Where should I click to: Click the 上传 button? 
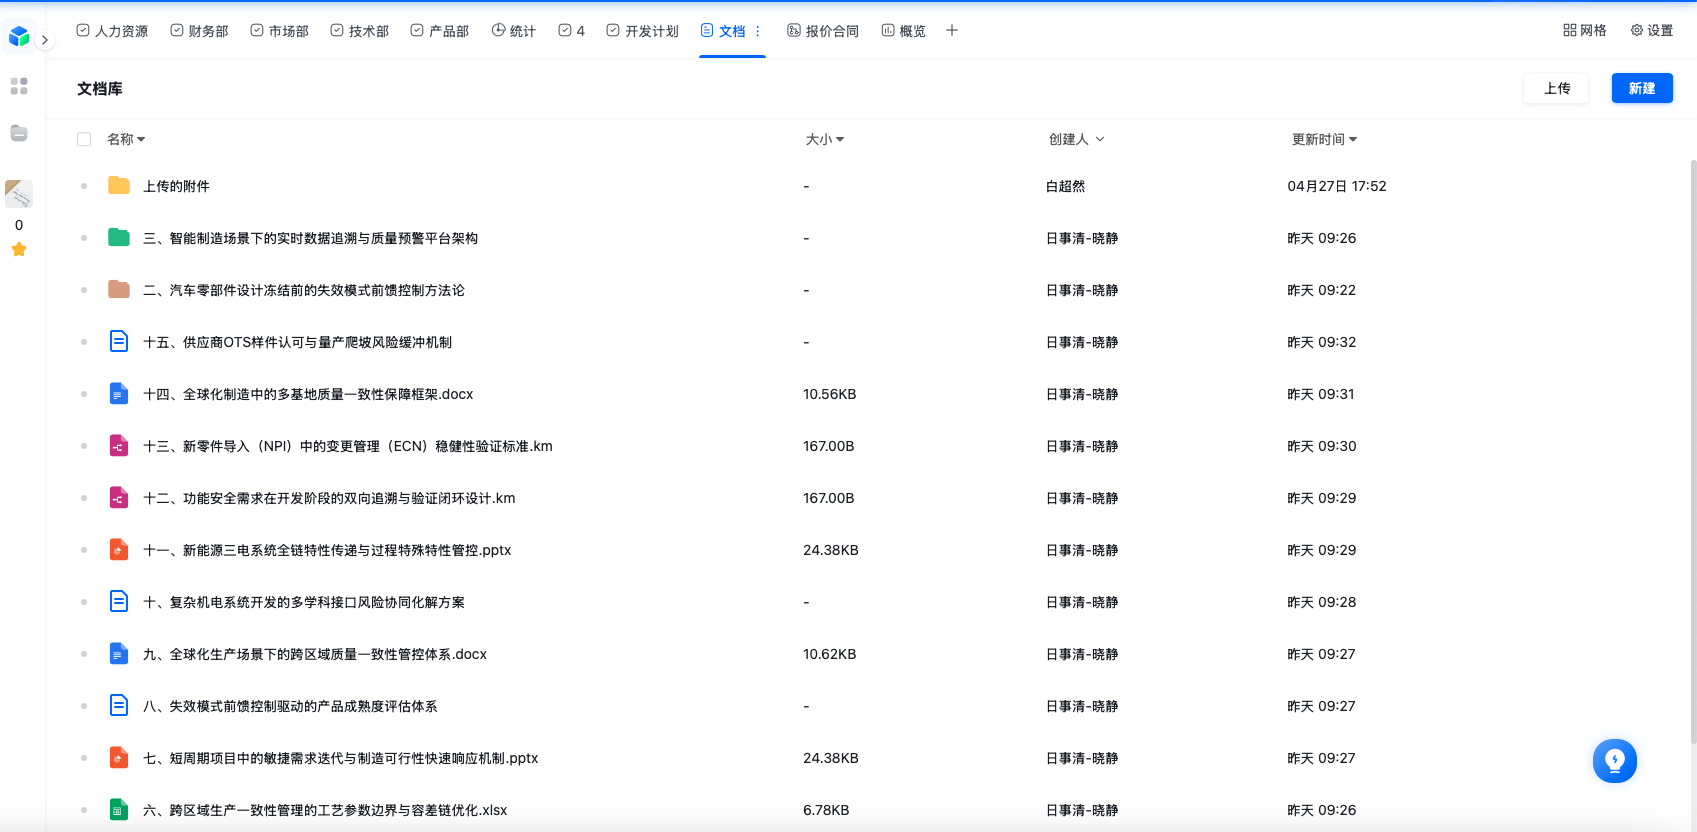point(1556,88)
